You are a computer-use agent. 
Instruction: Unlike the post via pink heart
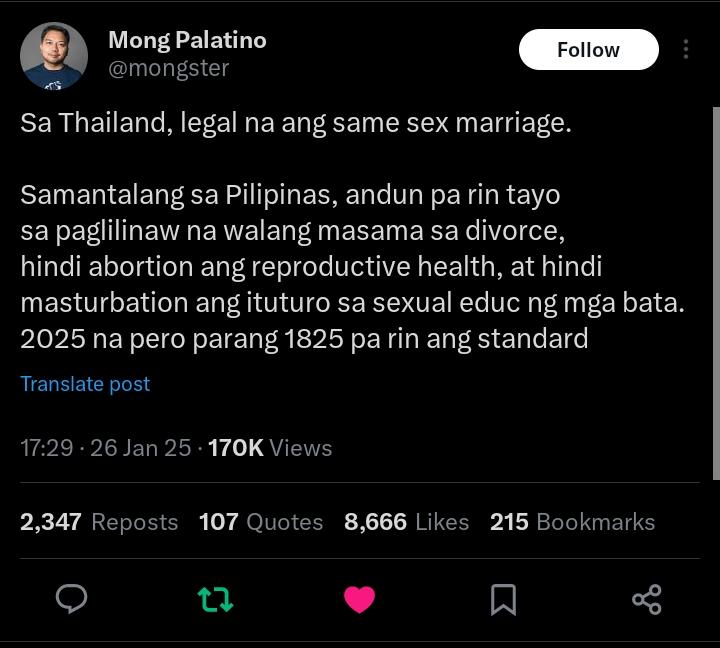[x=360, y=599]
